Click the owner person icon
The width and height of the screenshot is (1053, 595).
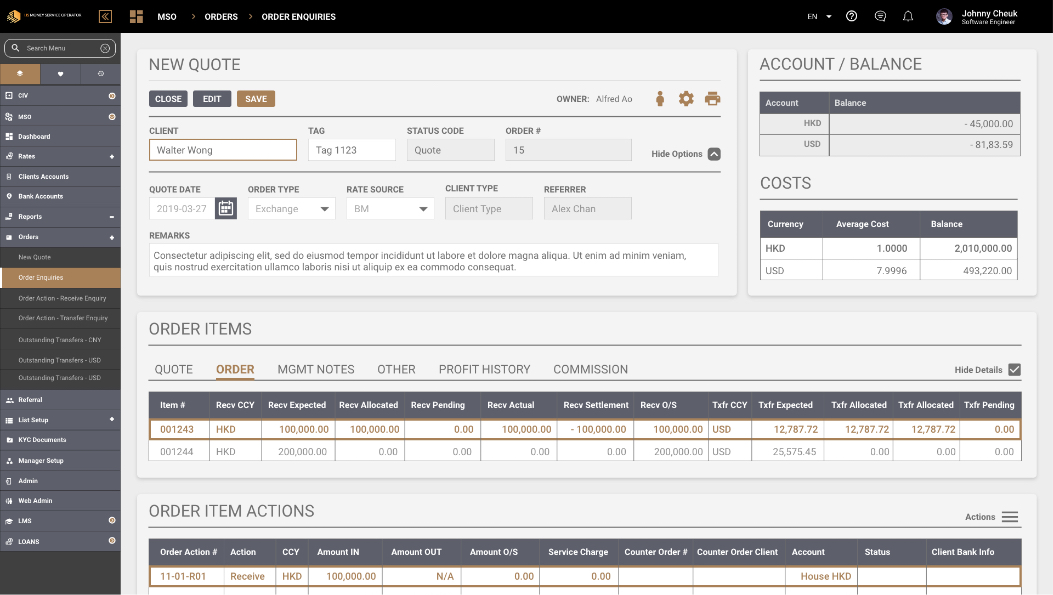click(660, 99)
